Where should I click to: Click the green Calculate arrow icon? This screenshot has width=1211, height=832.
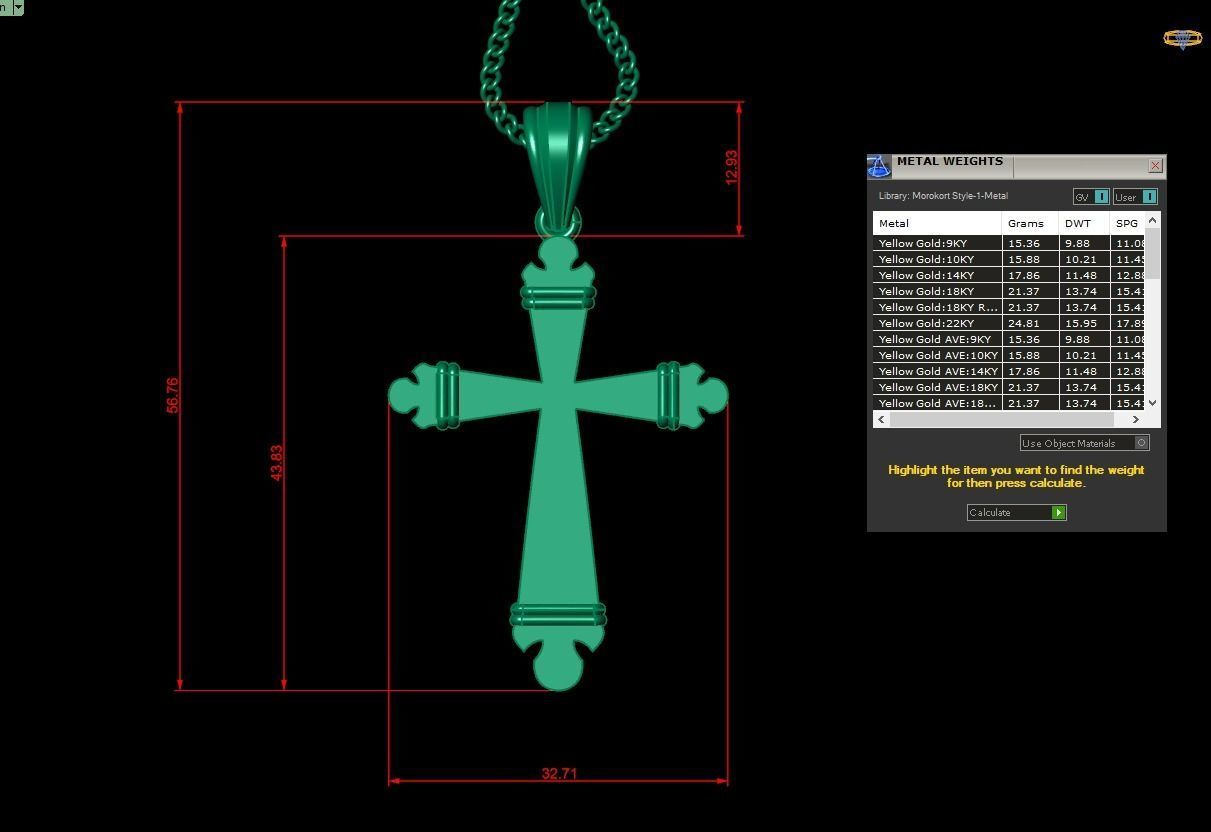pyautogui.click(x=1058, y=513)
